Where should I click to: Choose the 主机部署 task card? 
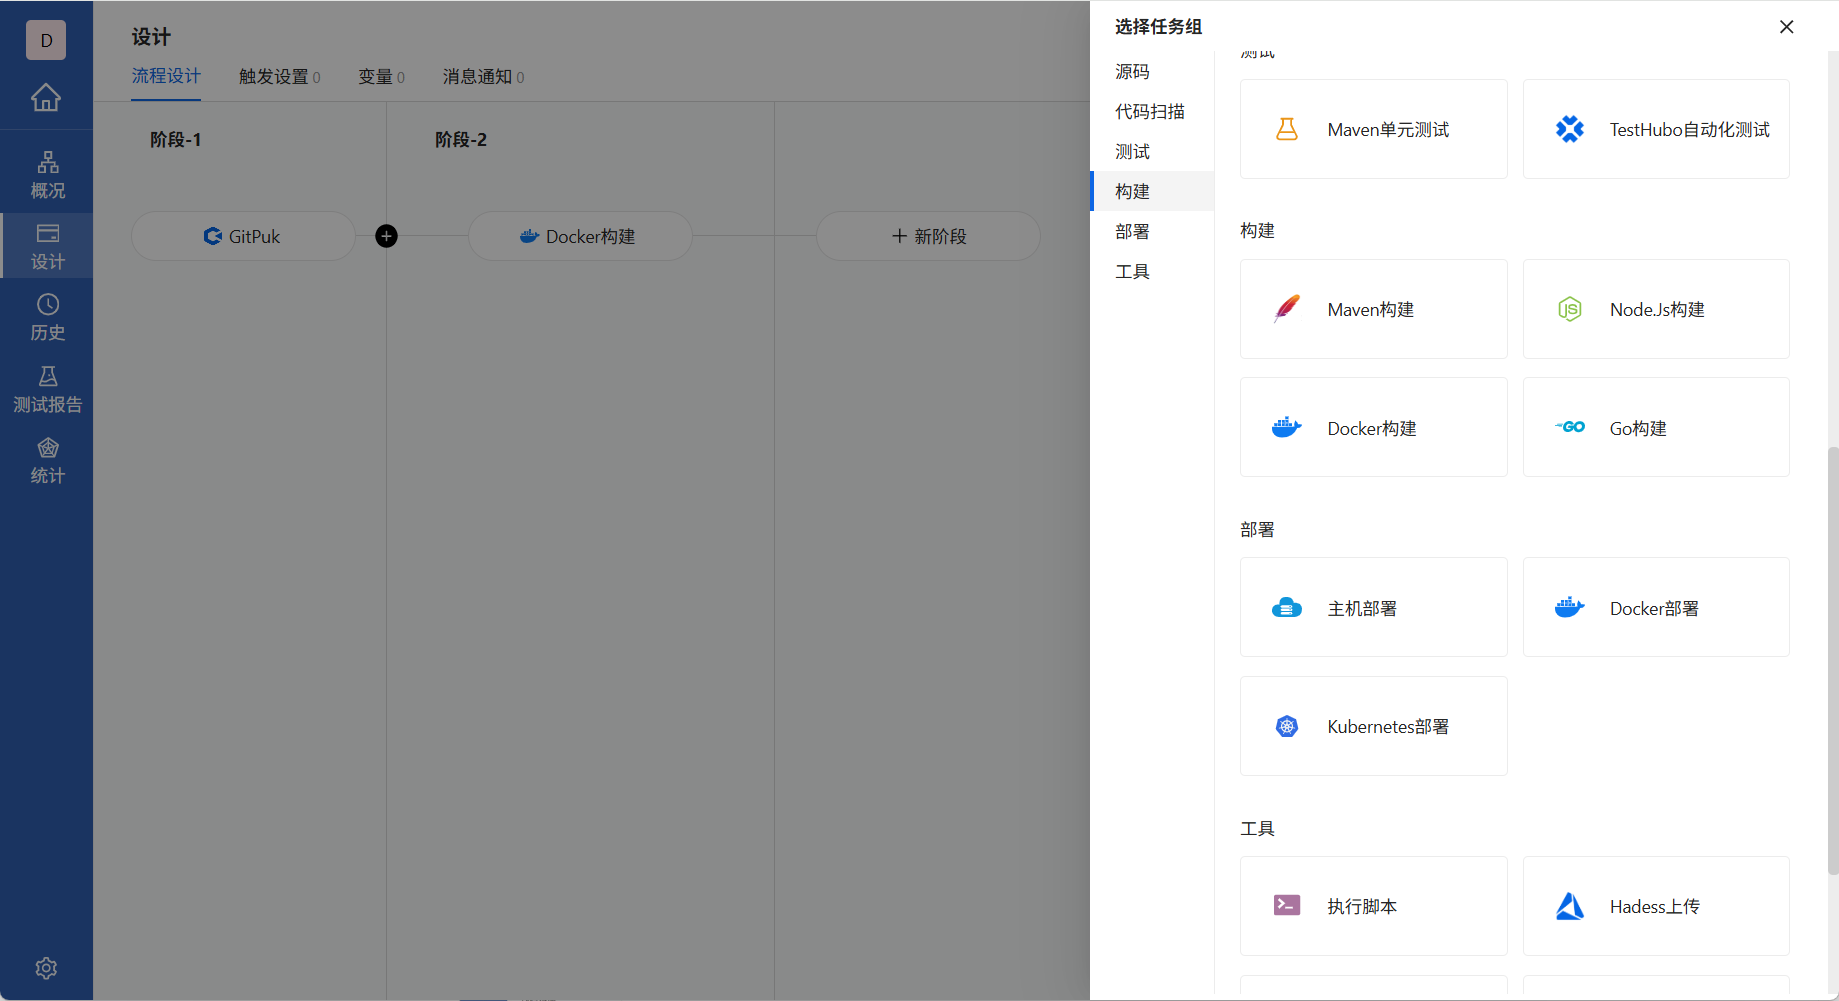[1374, 607]
